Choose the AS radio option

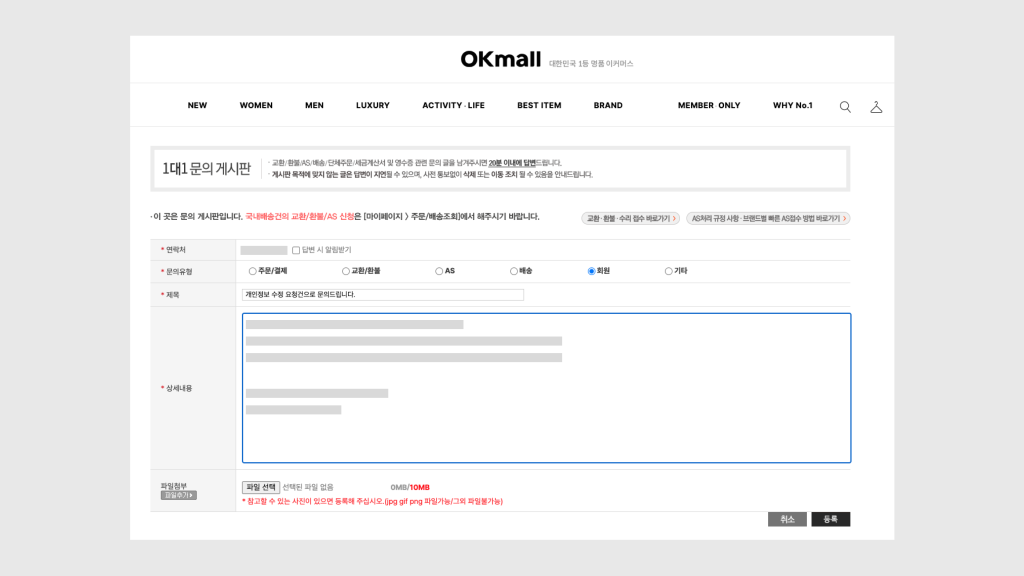[439, 271]
